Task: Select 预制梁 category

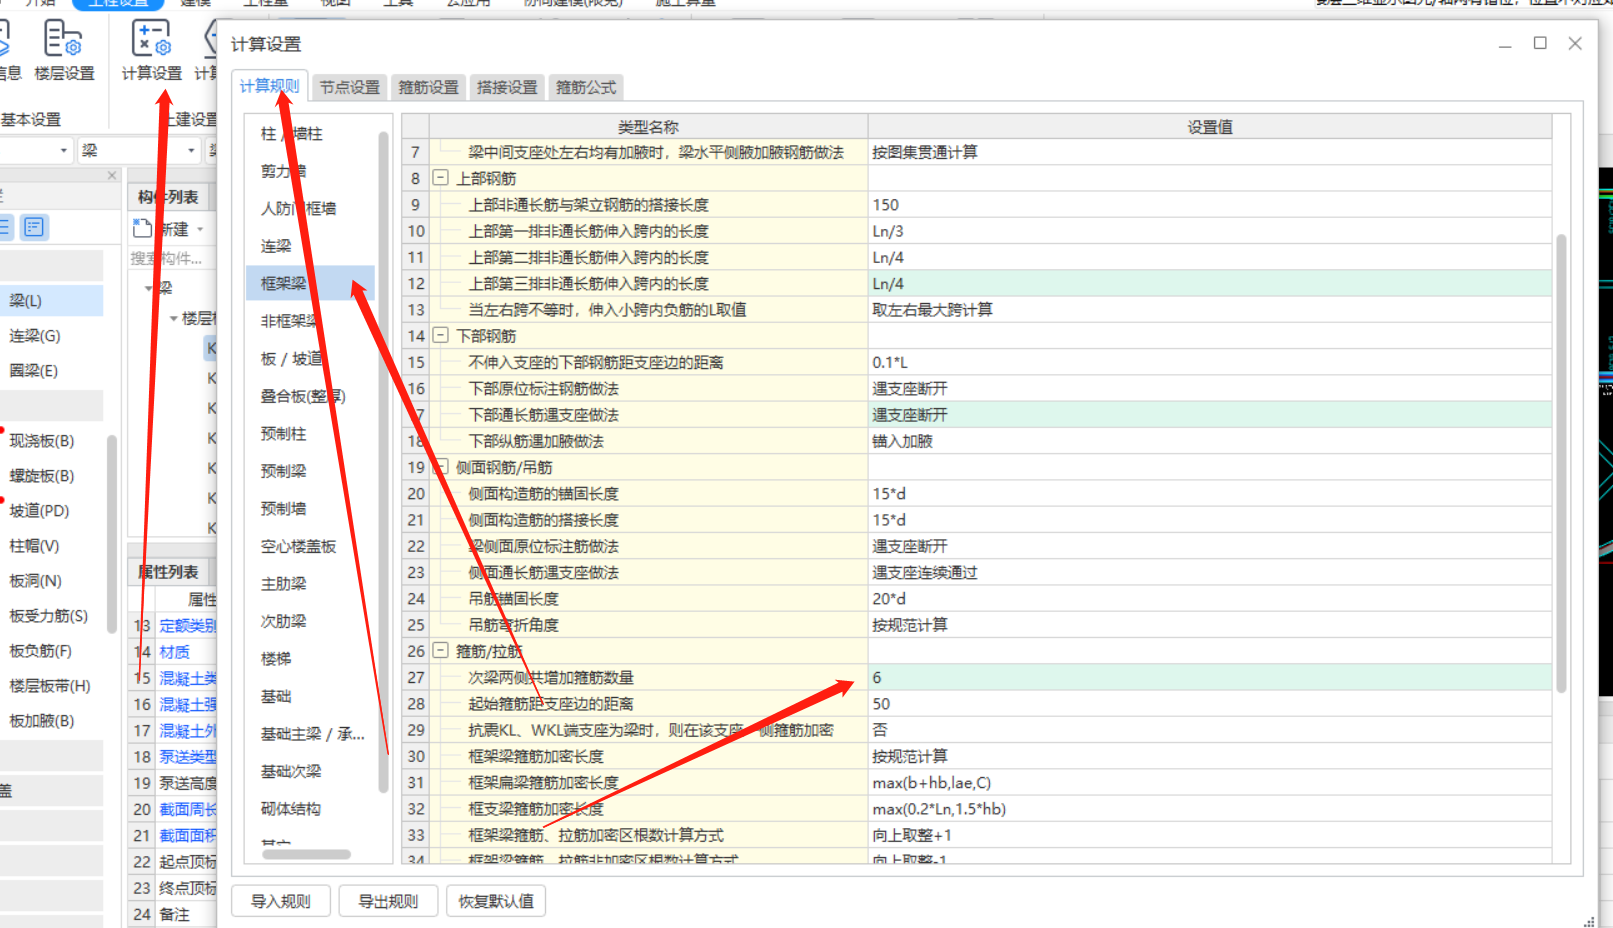Action: click(283, 471)
